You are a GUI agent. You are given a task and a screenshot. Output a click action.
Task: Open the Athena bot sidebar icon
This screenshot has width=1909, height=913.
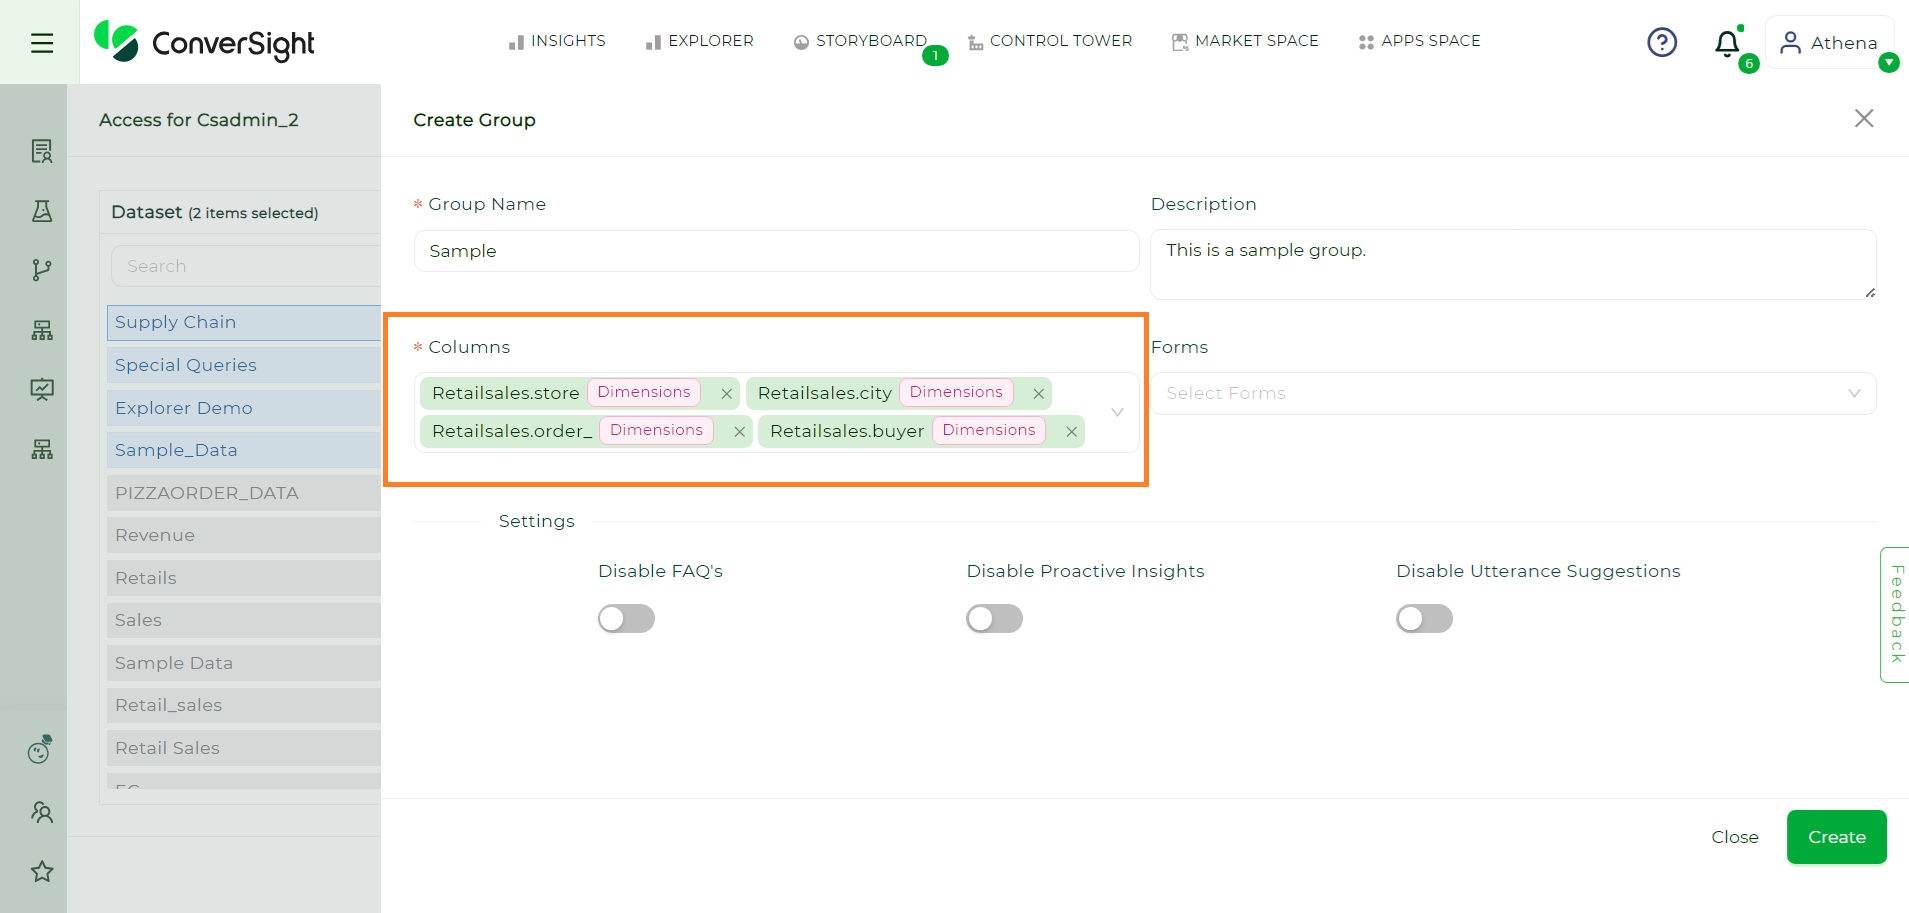click(x=40, y=750)
